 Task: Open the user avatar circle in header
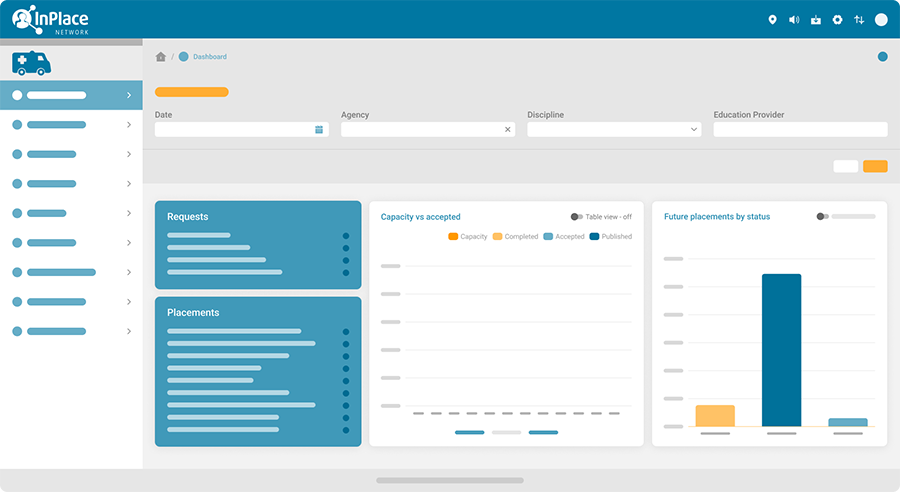(x=881, y=20)
